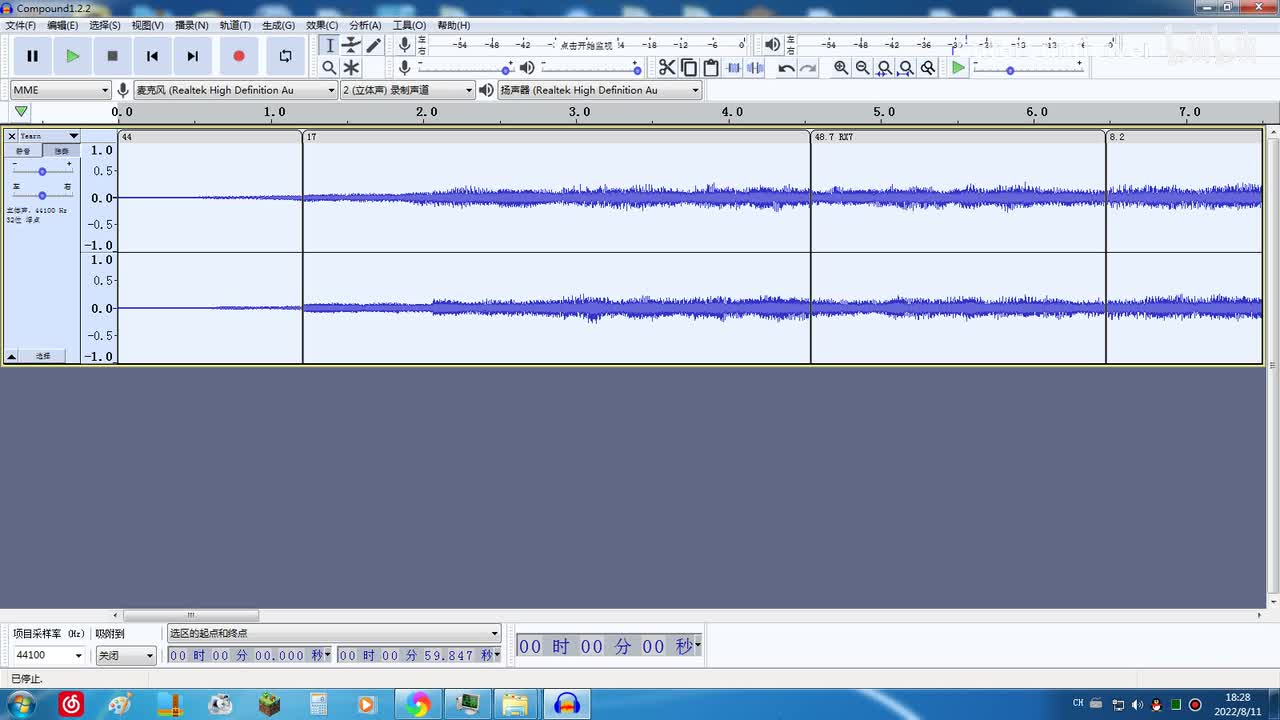The width and height of the screenshot is (1280, 720).
Task: Close the Yearn track with X
Action: (x=12, y=136)
